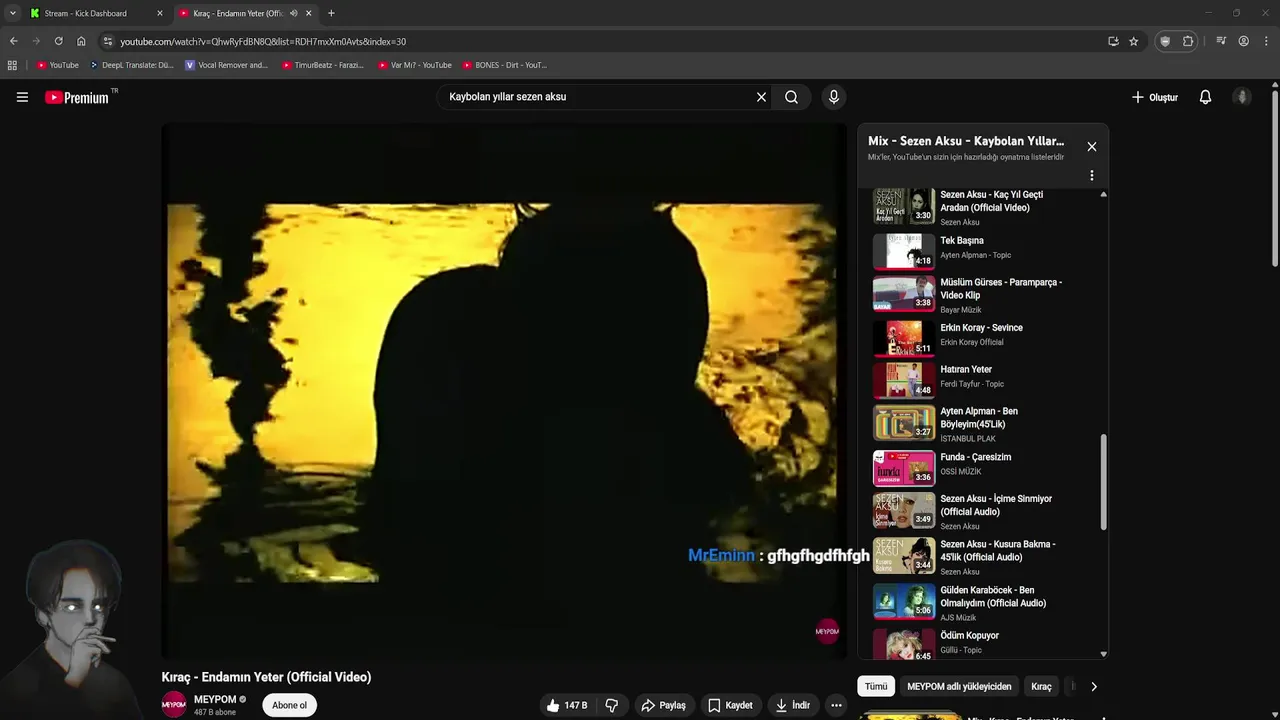Image resolution: width=1280 pixels, height=720 pixels.
Task: Reload the current page
Action: click(58, 41)
